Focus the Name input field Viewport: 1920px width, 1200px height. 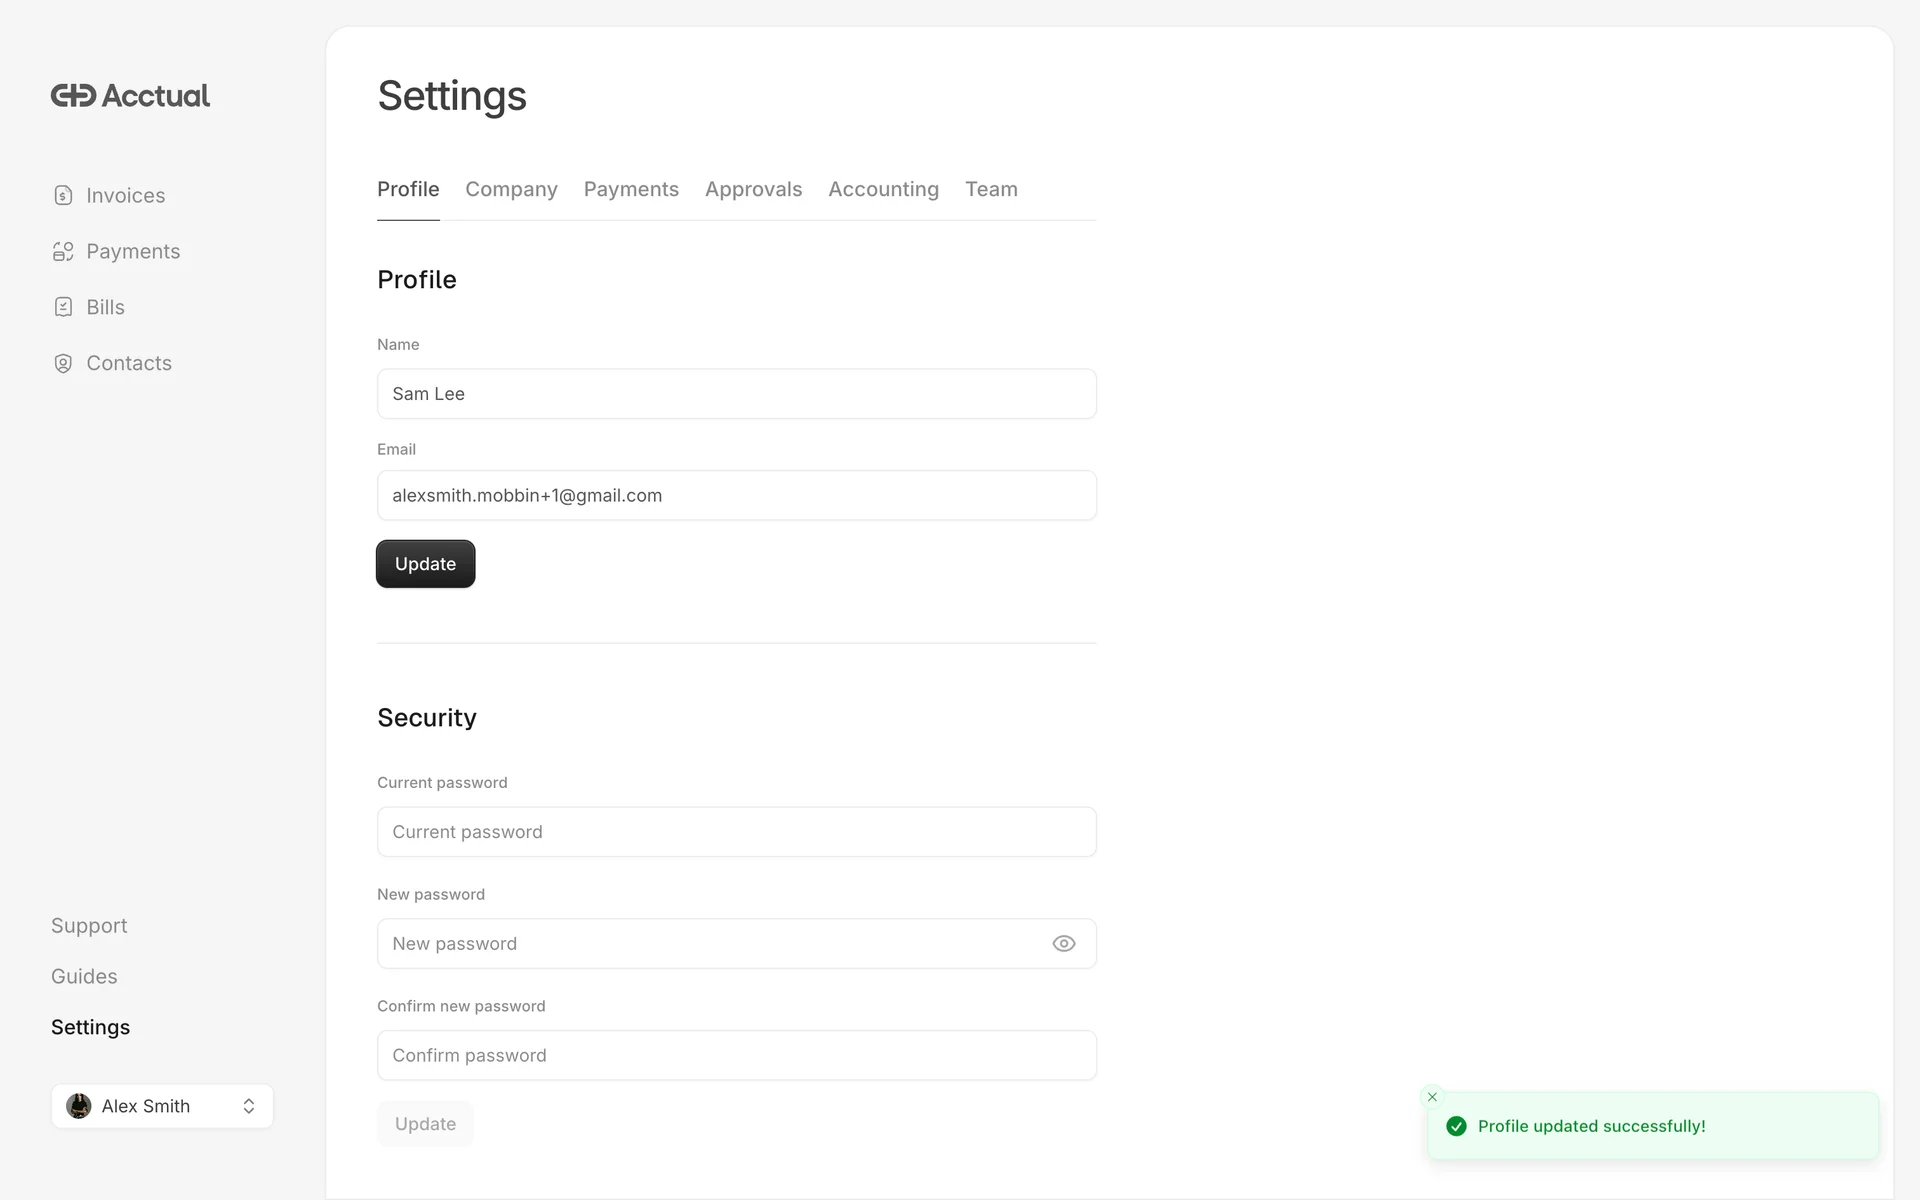click(x=736, y=394)
